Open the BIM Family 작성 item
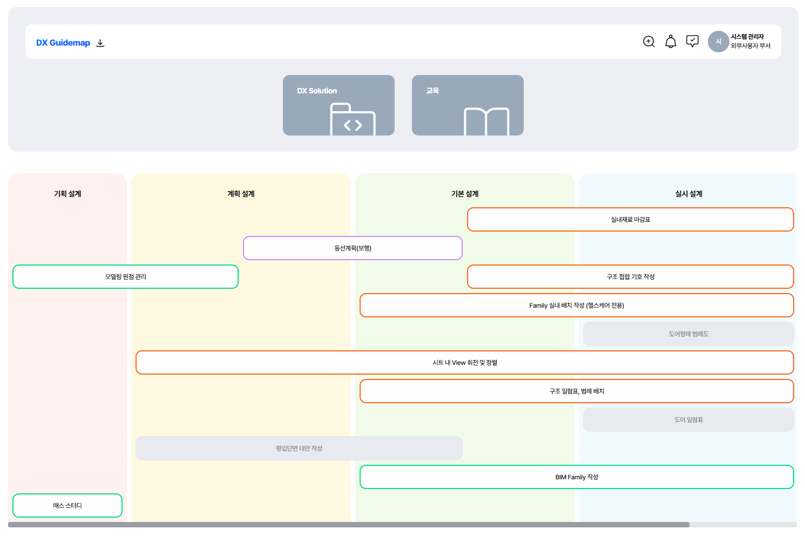Image resolution: width=805 pixels, height=536 pixels. click(576, 477)
